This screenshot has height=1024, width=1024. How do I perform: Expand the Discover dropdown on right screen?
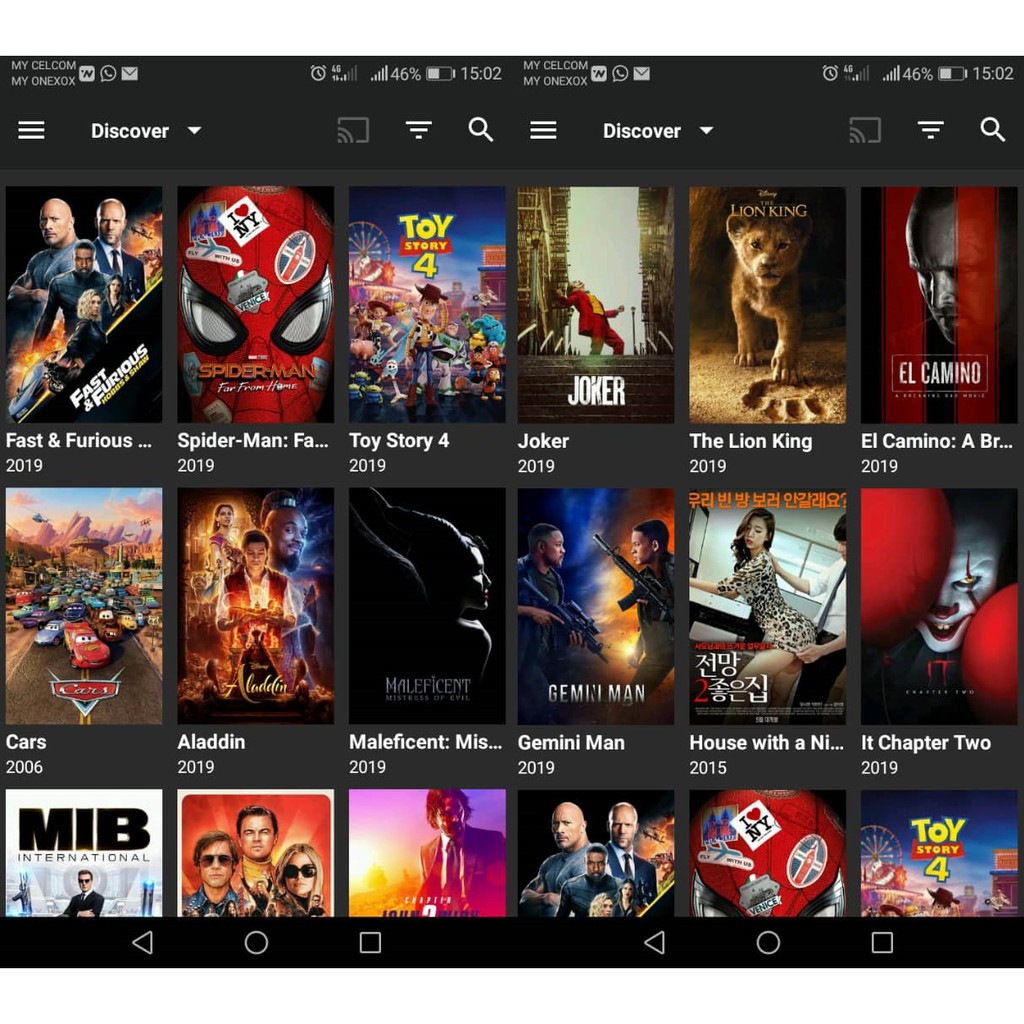point(658,131)
